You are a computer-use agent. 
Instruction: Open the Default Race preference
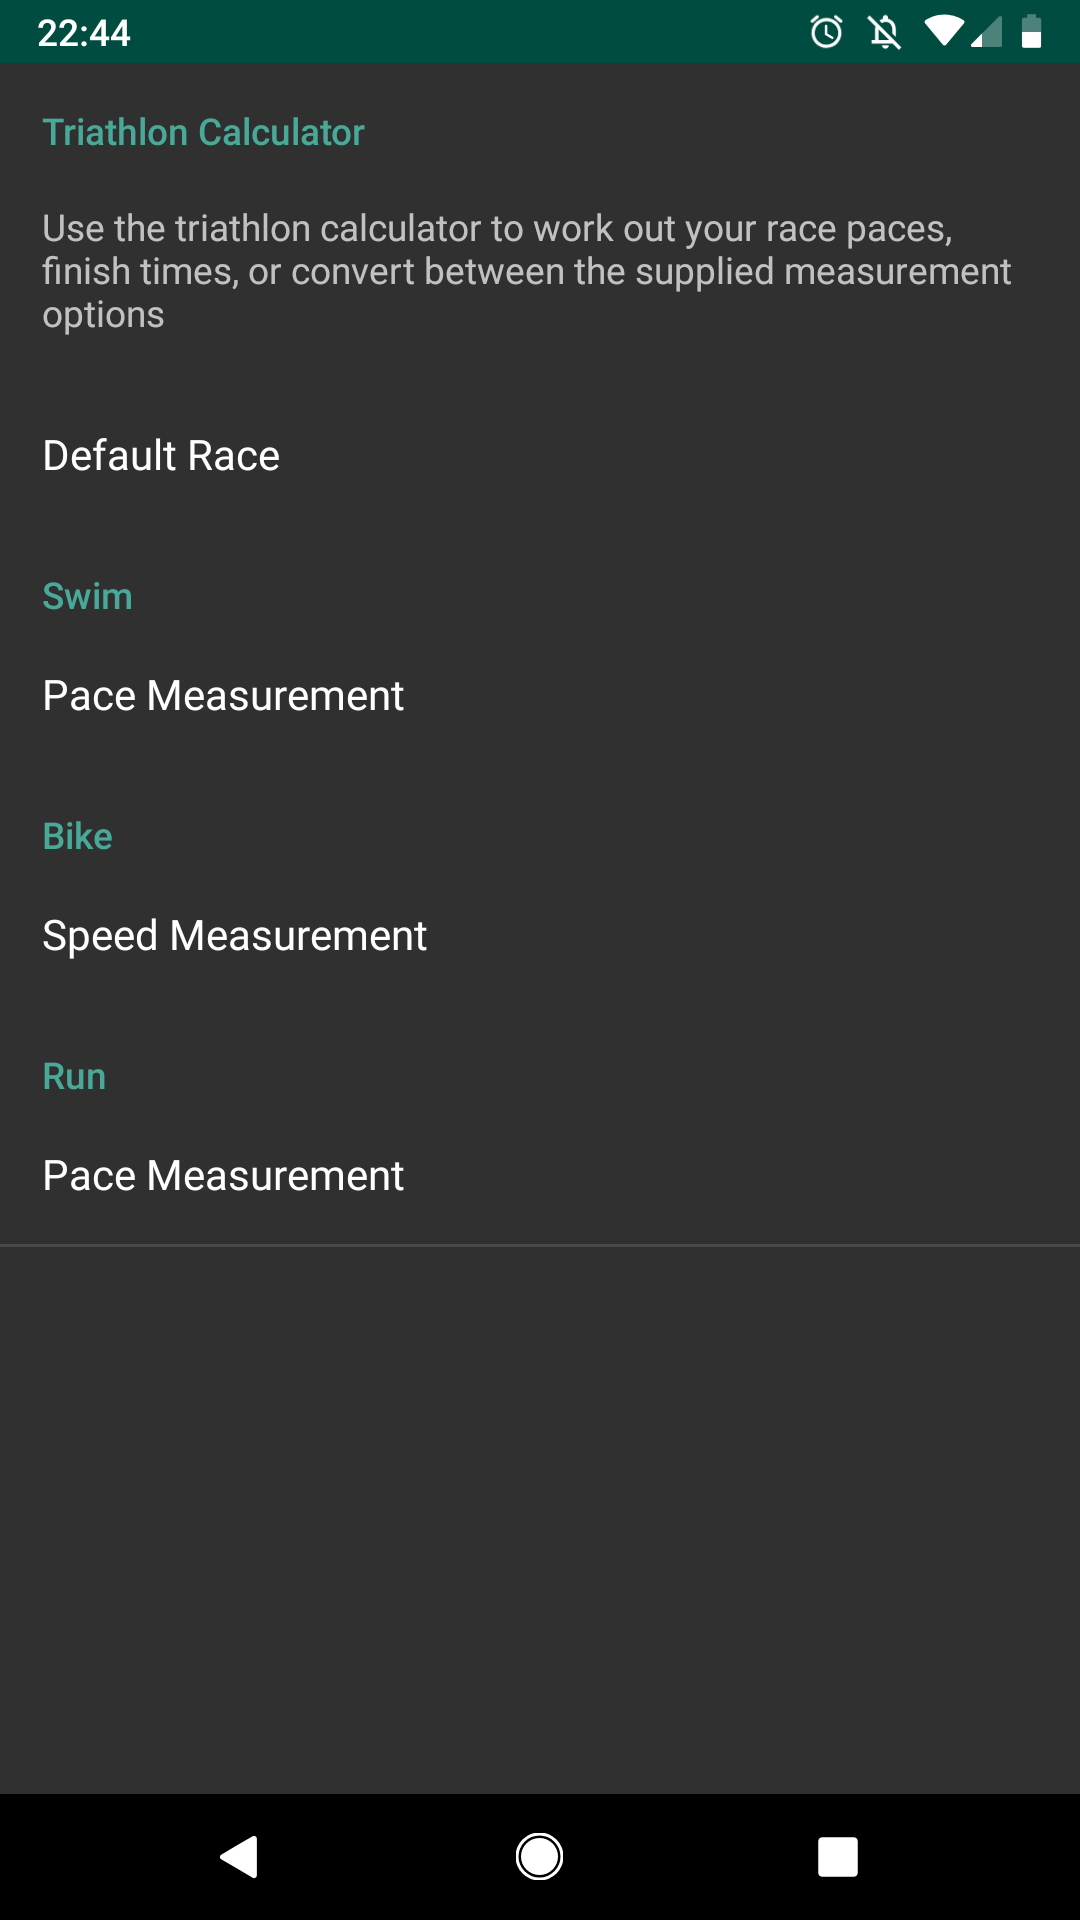pos(540,456)
